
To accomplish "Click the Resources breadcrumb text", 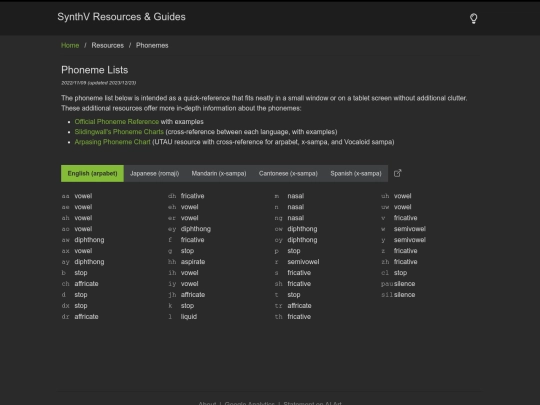I will click(x=107, y=45).
